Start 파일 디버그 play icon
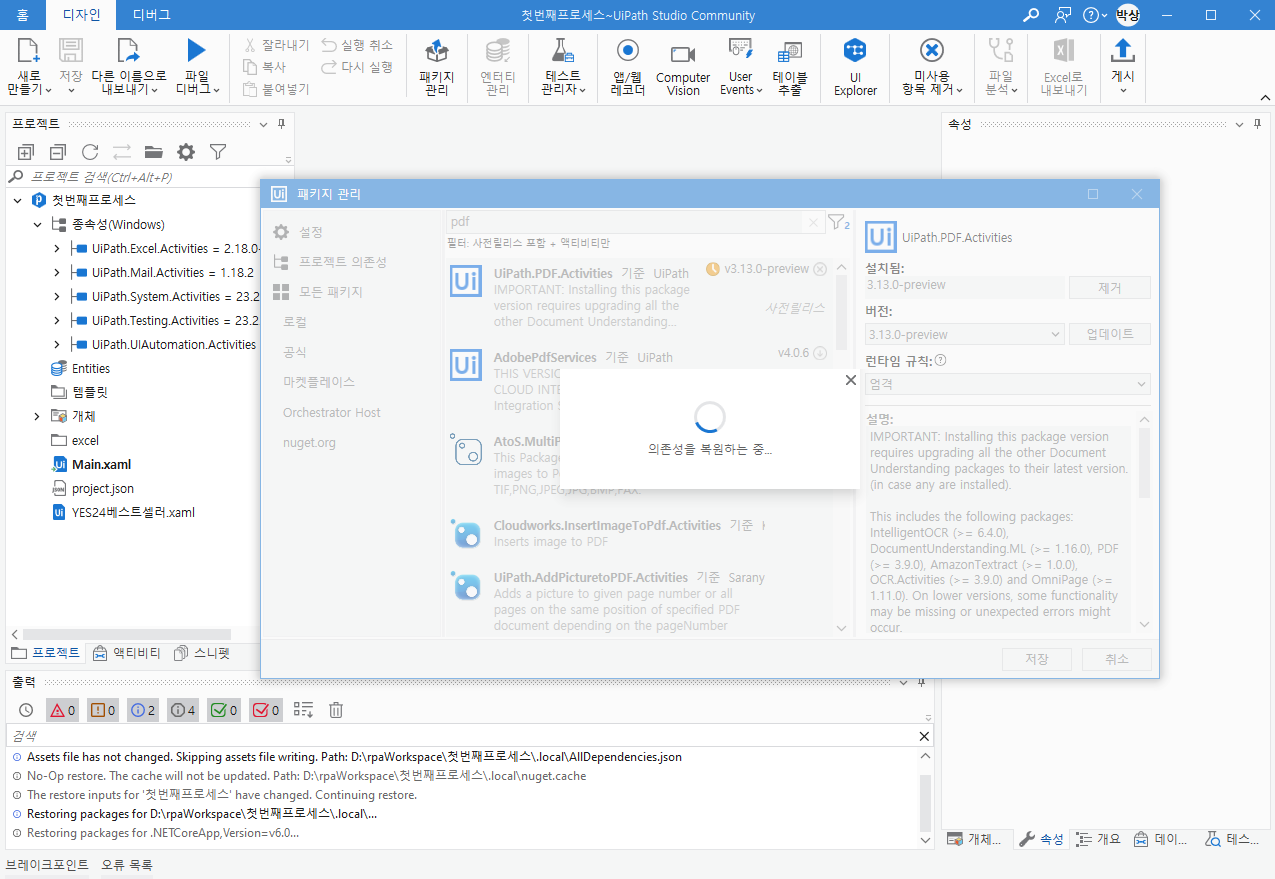The height and width of the screenshot is (879, 1275). [x=196, y=51]
